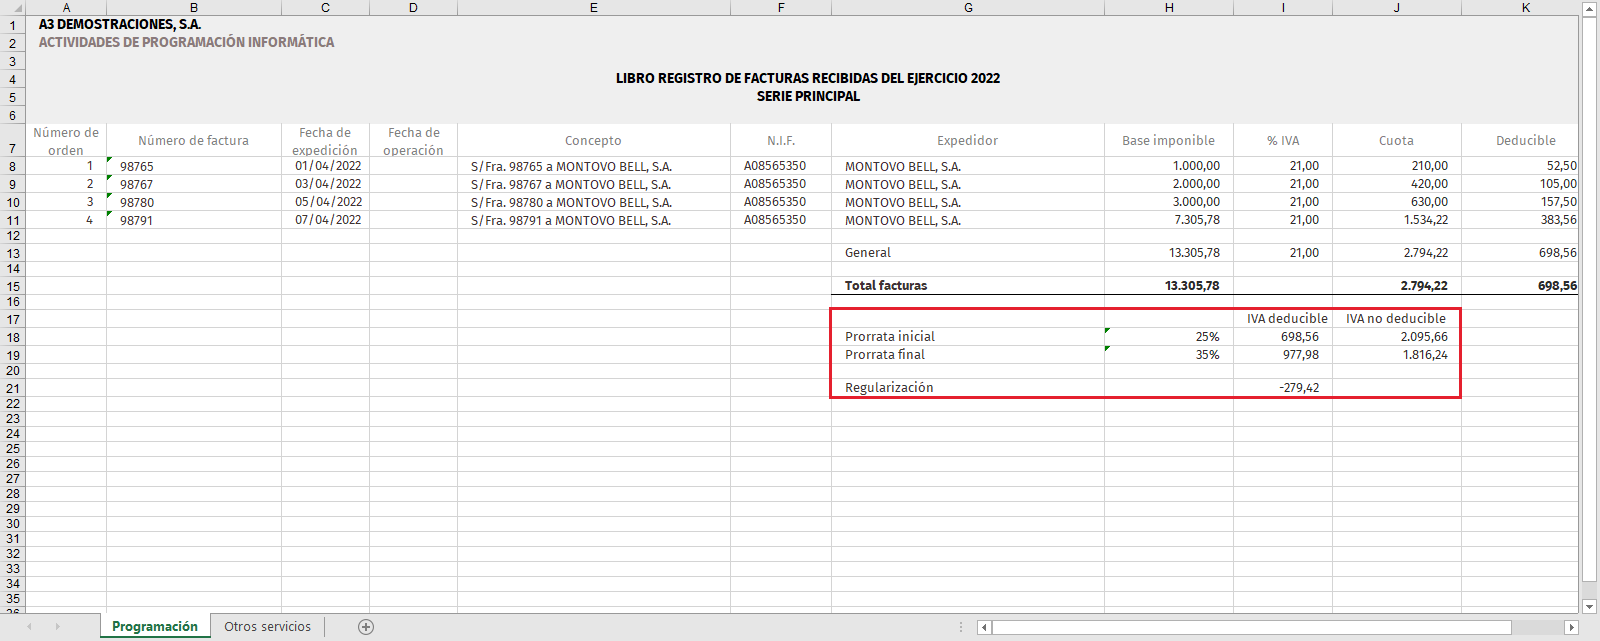Click the General summary row label

tap(868, 253)
